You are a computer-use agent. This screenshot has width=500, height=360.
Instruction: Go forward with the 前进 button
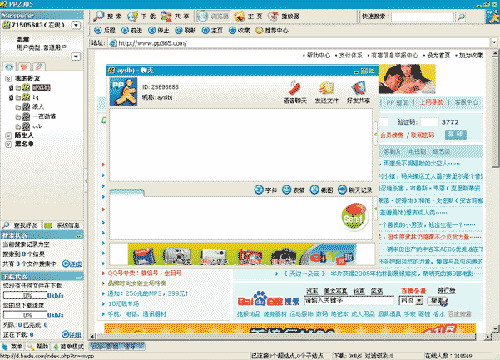pyautogui.click(x=131, y=30)
